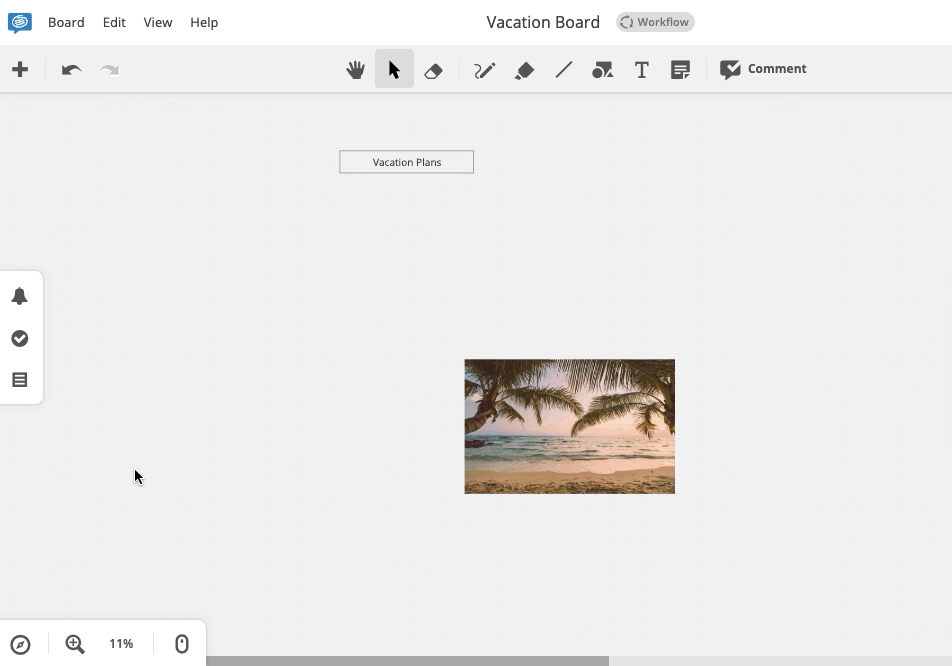This screenshot has height=666, width=952.
Task: Select the Line tool
Action: pos(564,70)
